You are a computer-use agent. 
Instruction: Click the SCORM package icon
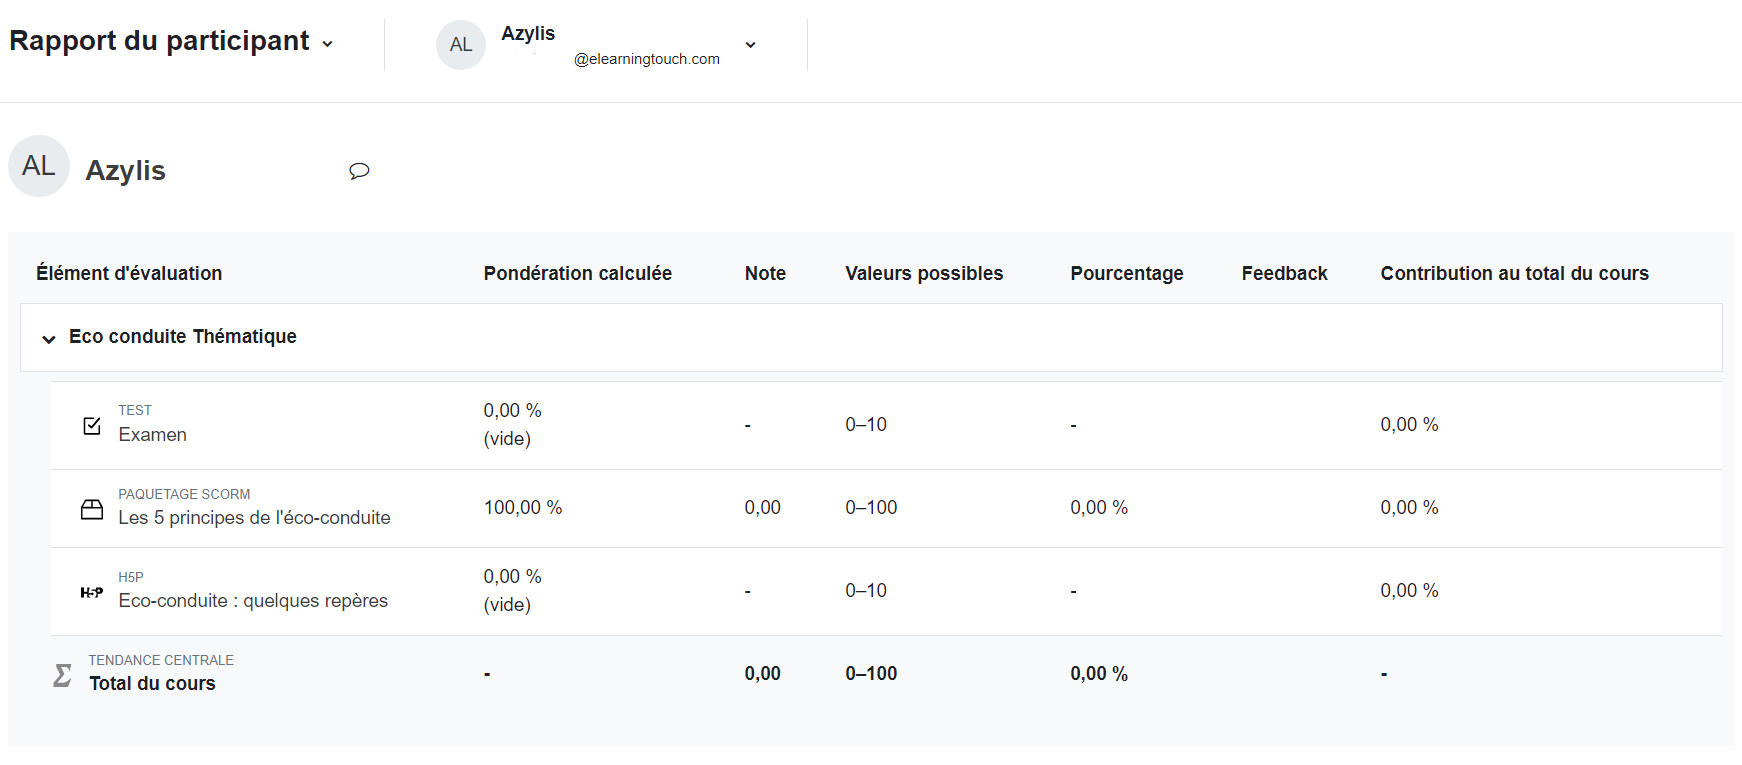(x=92, y=510)
